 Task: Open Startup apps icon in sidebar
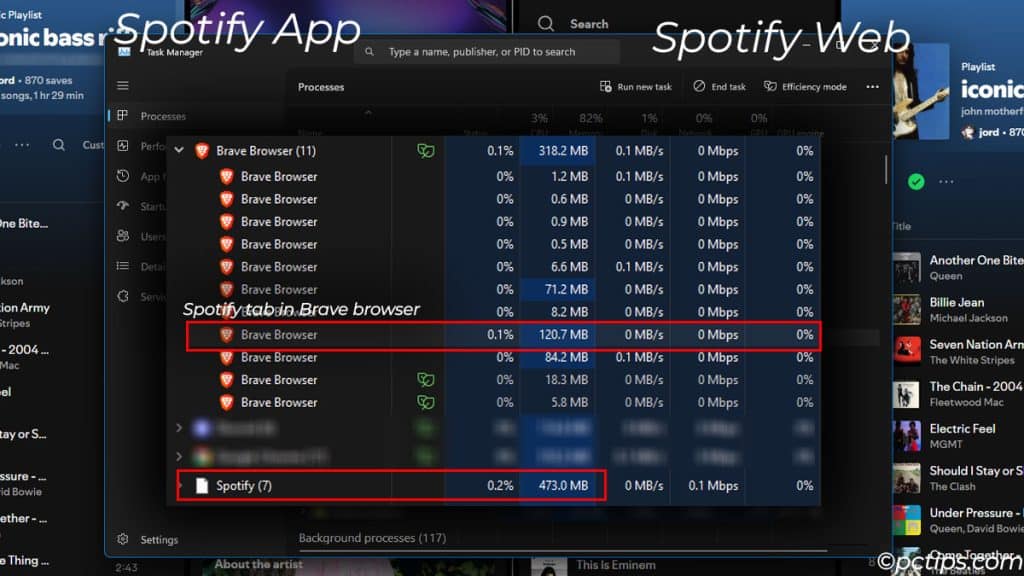click(123, 206)
